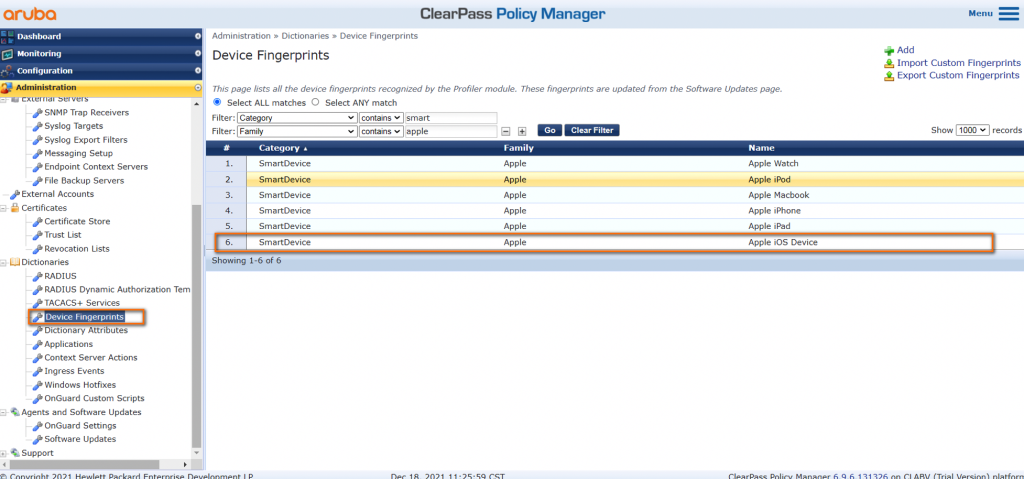Open the Category filter field dropdown
Viewport: 1024px width, 479px height.
tap(296, 118)
